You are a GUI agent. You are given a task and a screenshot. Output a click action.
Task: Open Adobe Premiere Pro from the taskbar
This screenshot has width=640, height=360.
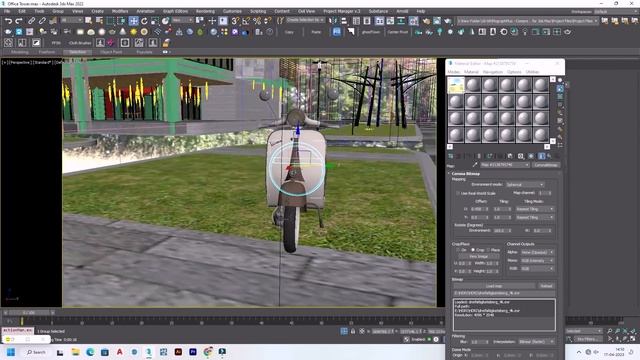(x=193, y=352)
